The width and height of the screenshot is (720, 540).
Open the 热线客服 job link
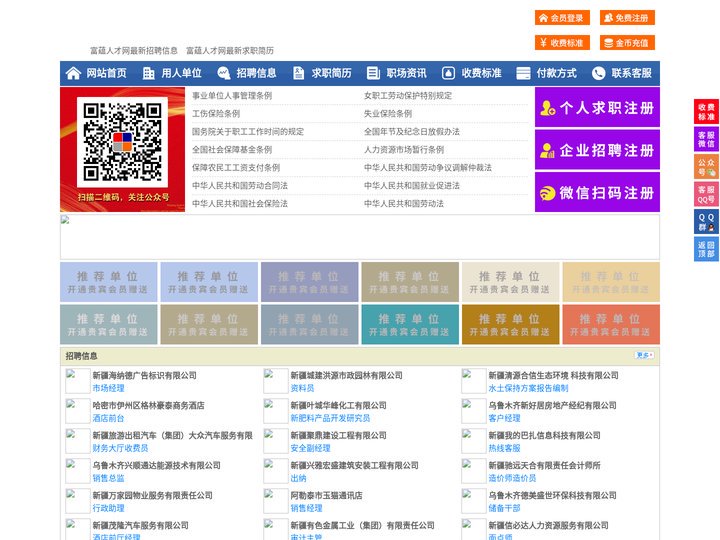(x=504, y=448)
